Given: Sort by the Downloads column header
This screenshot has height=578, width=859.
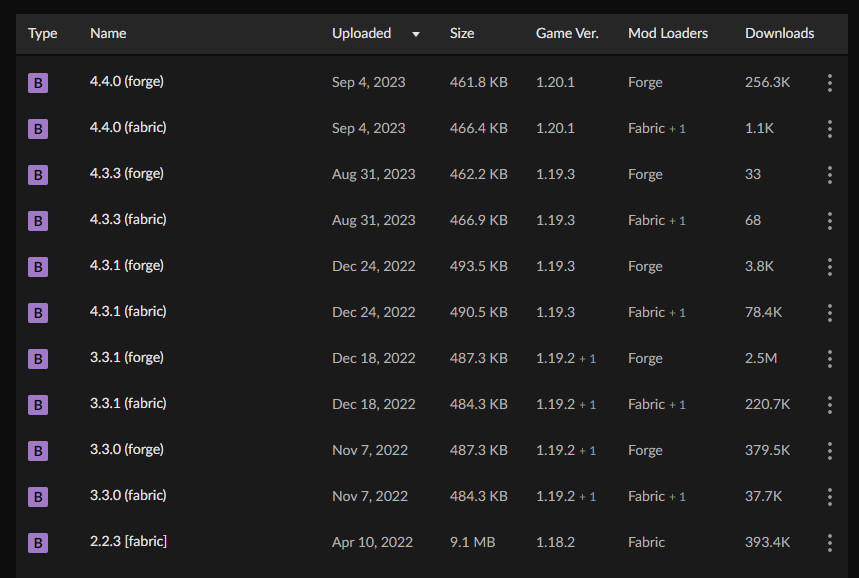Looking at the screenshot, I should click(779, 33).
